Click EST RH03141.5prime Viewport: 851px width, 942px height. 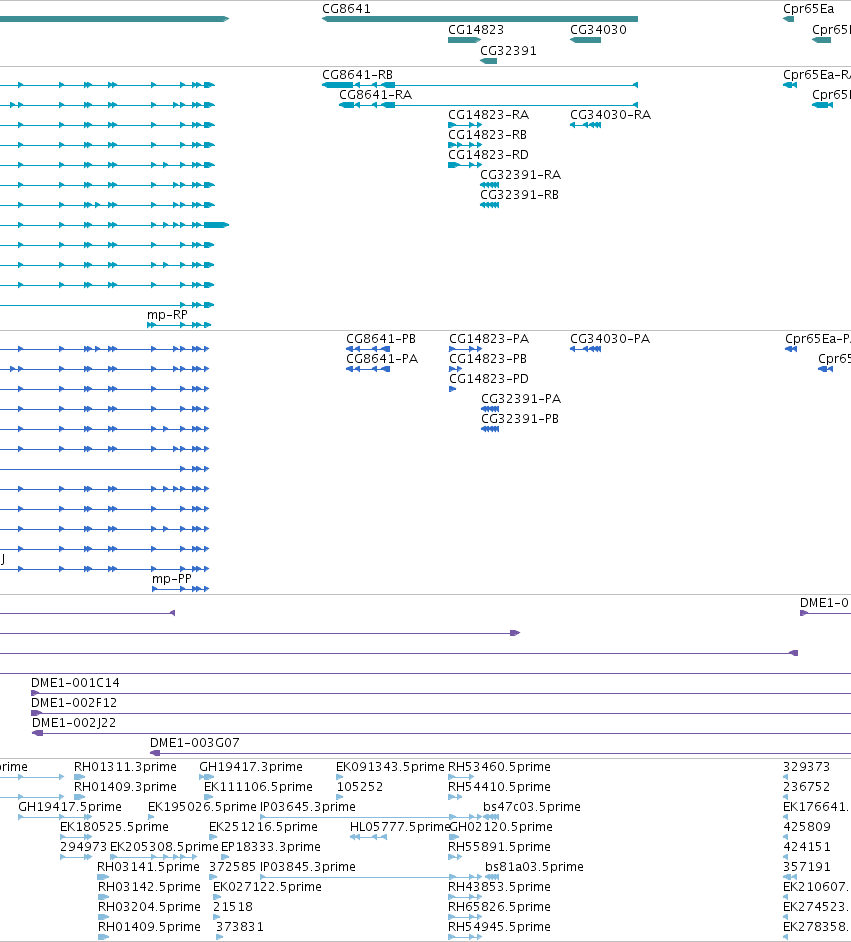coord(148,867)
